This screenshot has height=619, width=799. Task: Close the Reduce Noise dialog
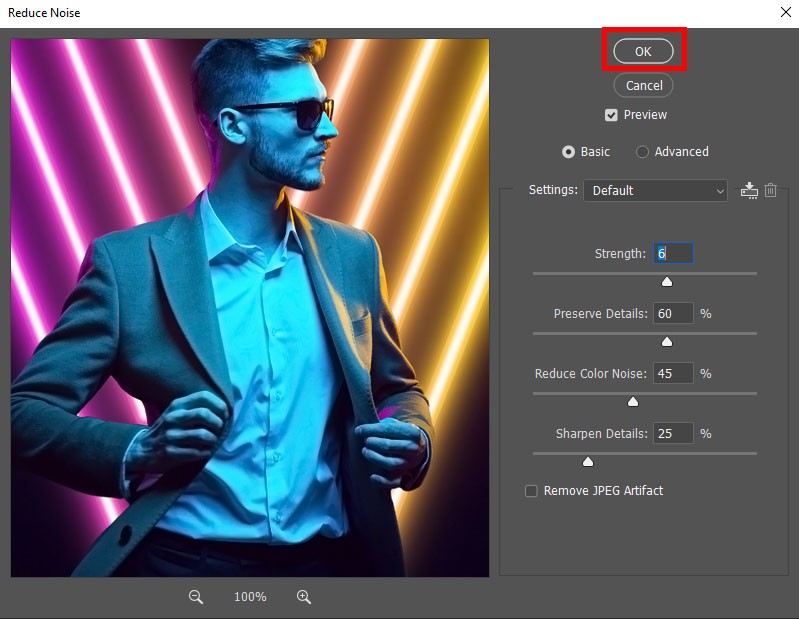[x=786, y=12]
